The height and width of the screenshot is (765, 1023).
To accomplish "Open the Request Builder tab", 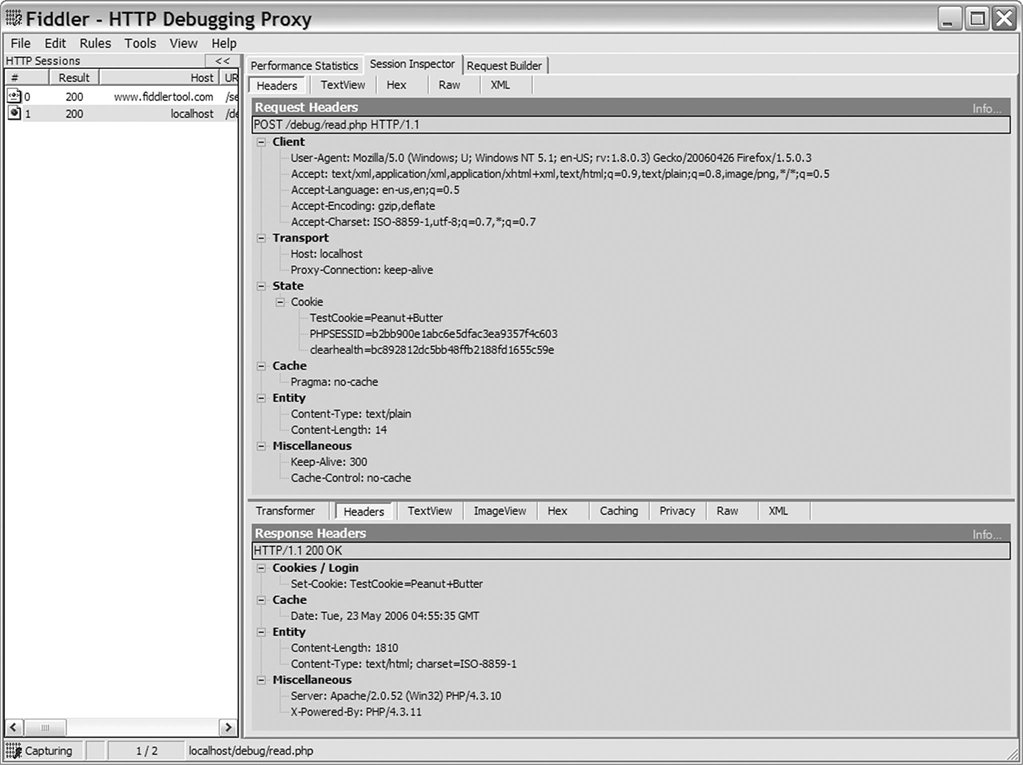I will (504, 66).
